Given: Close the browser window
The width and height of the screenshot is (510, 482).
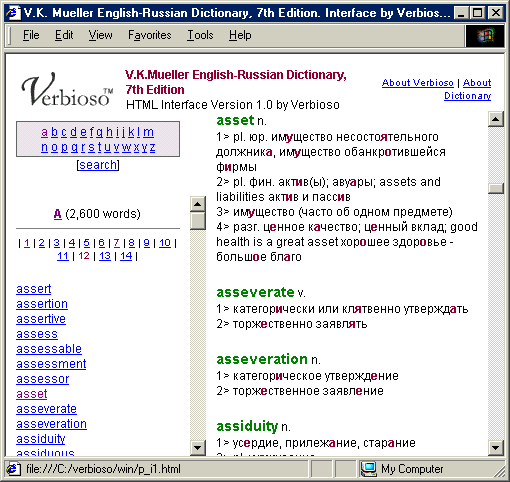Looking at the screenshot, I should point(496,13).
